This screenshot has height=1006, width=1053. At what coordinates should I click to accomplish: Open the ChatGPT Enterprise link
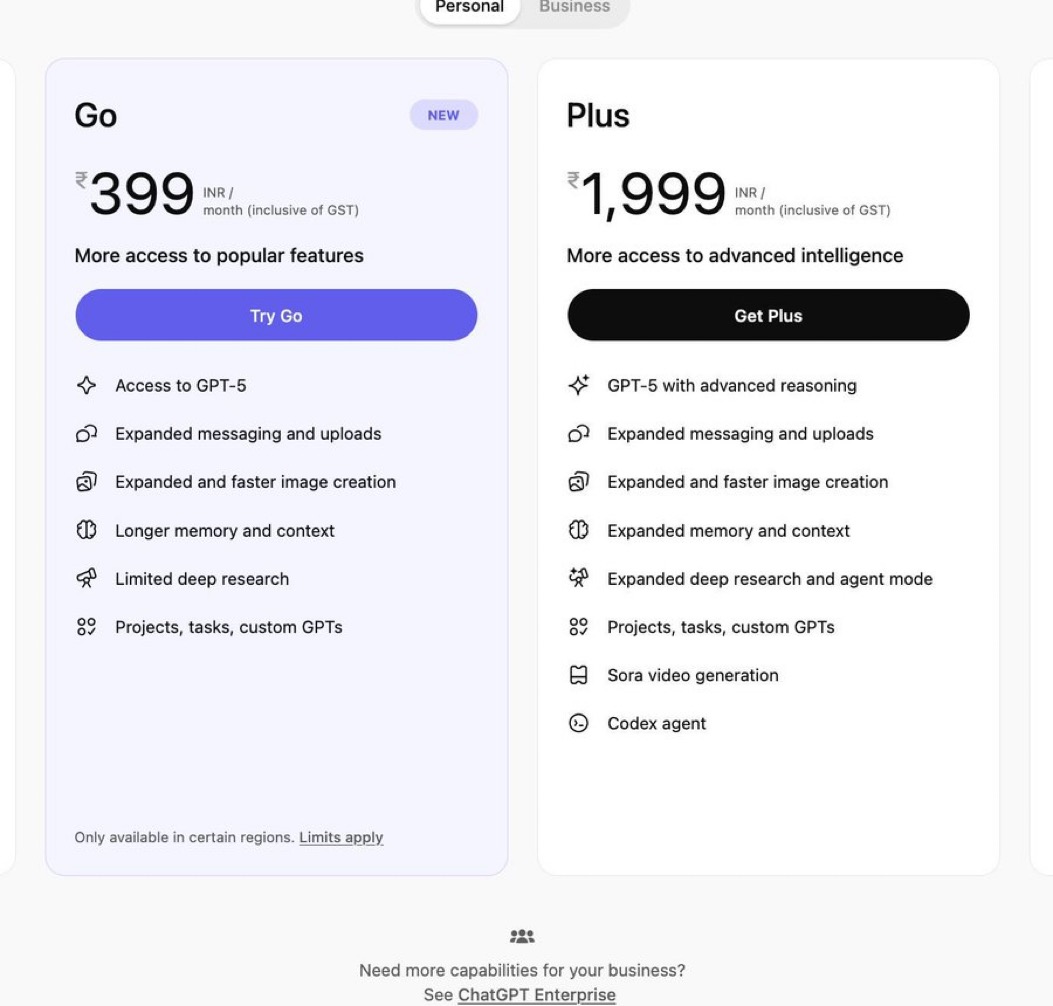(x=536, y=995)
